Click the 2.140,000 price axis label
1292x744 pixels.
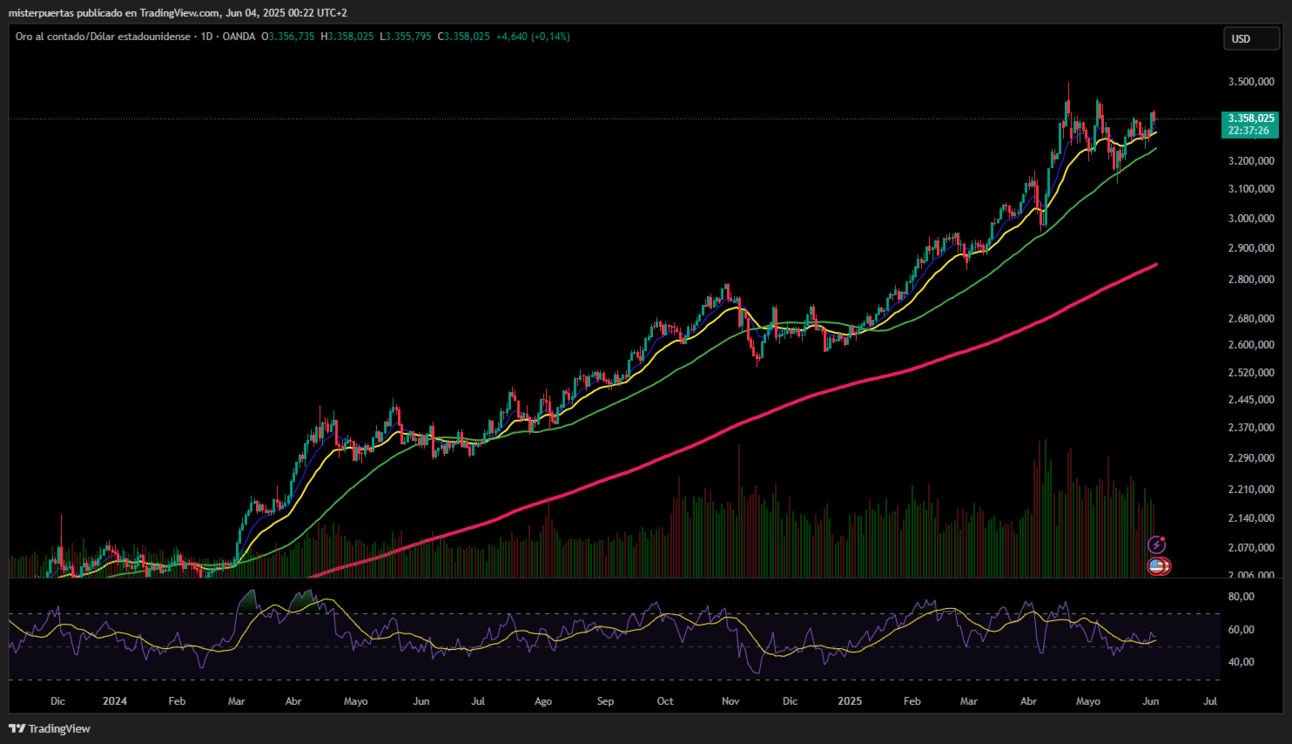(x=1250, y=518)
